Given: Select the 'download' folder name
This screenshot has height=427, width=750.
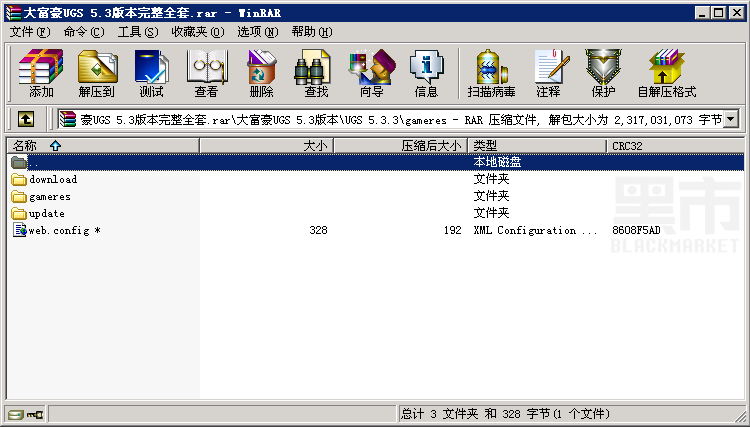Looking at the screenshot, I should point(53,180).
